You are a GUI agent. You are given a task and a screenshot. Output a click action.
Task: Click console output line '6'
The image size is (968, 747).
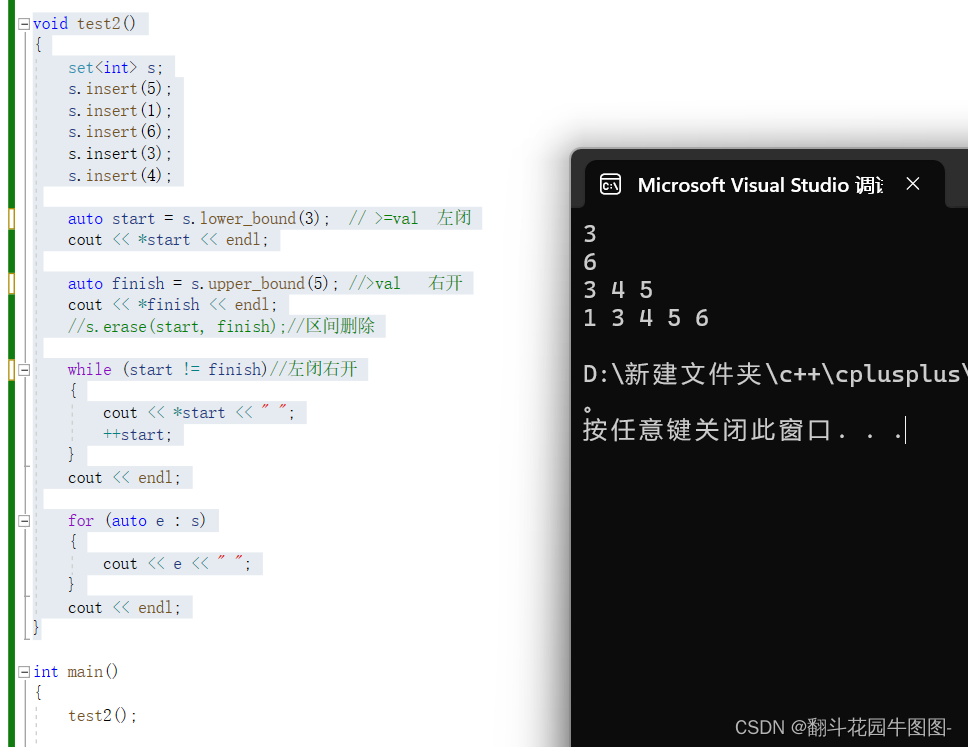[x=590, y=262]
